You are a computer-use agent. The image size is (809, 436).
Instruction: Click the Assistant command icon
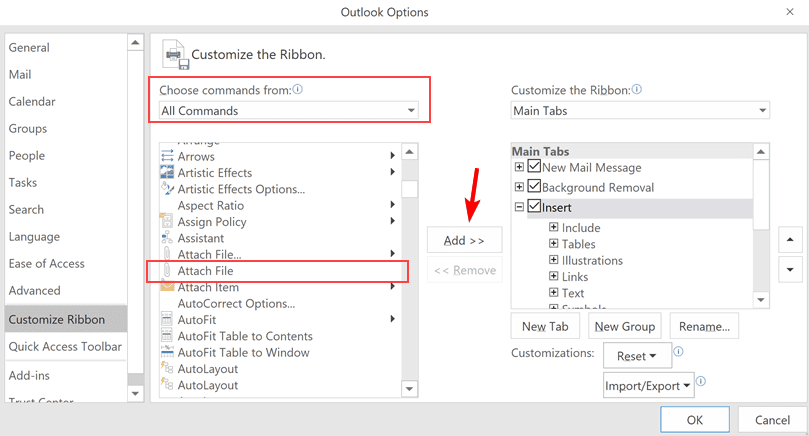pos(167,238)
